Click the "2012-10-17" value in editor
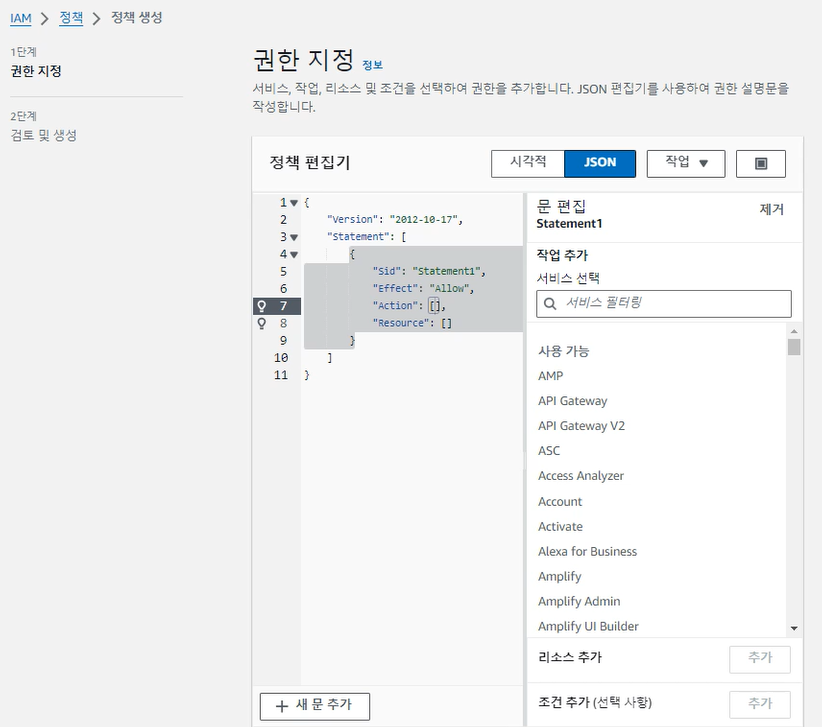 click(x=424, y=220)
